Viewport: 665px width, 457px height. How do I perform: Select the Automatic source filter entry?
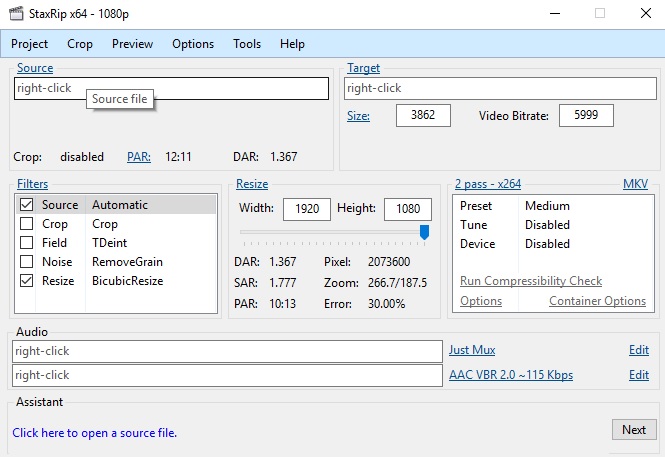tap(120, 205)
